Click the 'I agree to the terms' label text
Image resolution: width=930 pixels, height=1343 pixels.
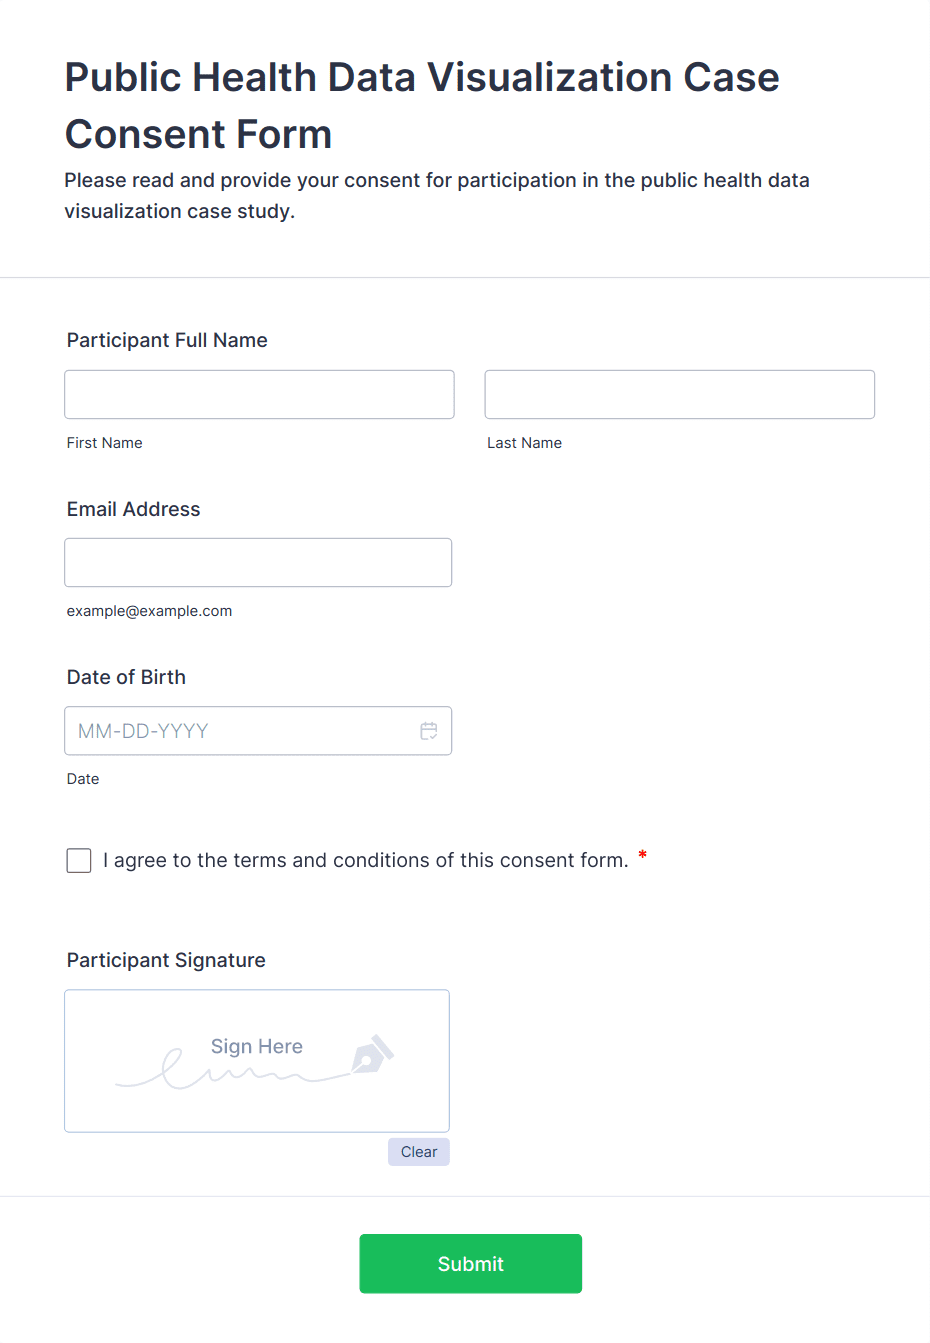(x=365, y=860)
